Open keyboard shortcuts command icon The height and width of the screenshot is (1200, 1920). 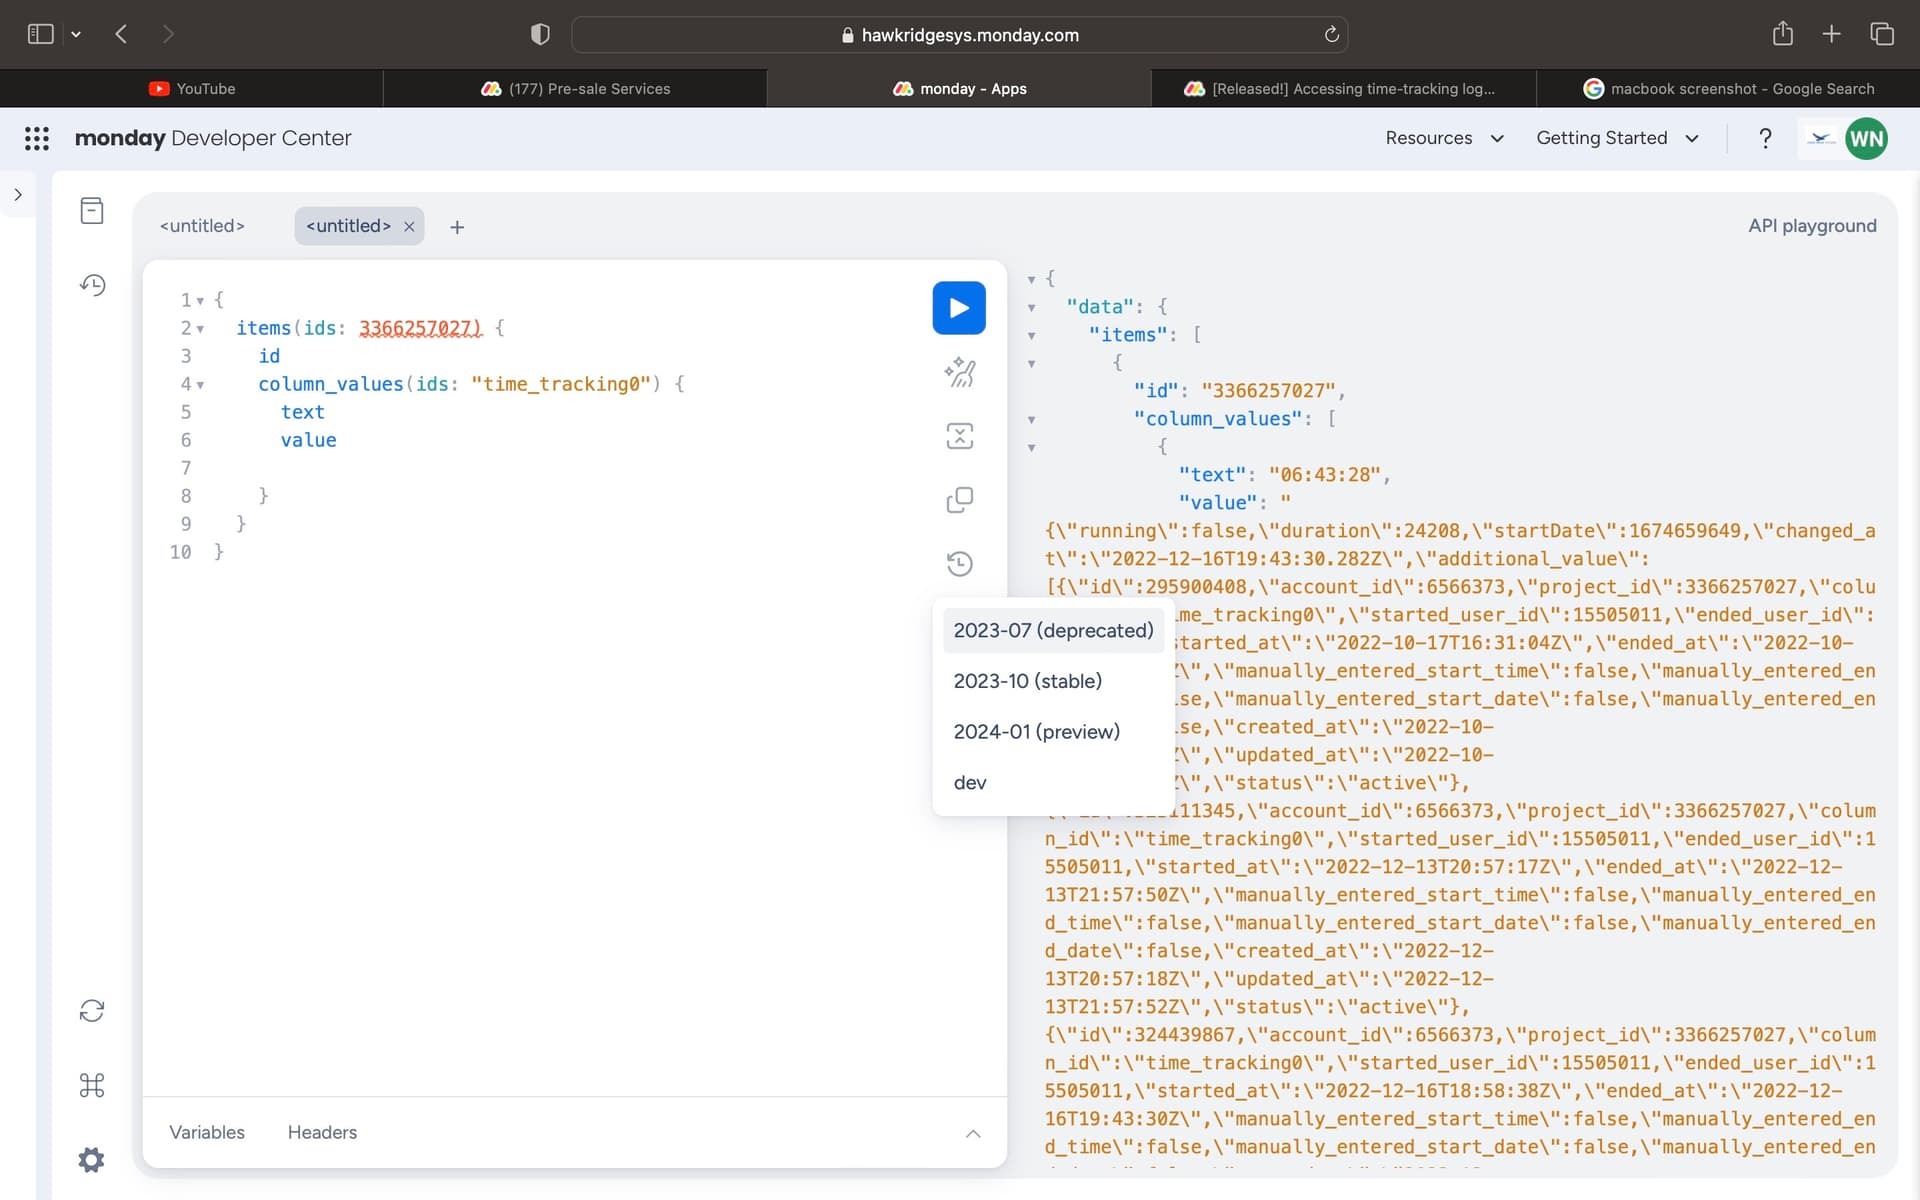point(92,1085)
